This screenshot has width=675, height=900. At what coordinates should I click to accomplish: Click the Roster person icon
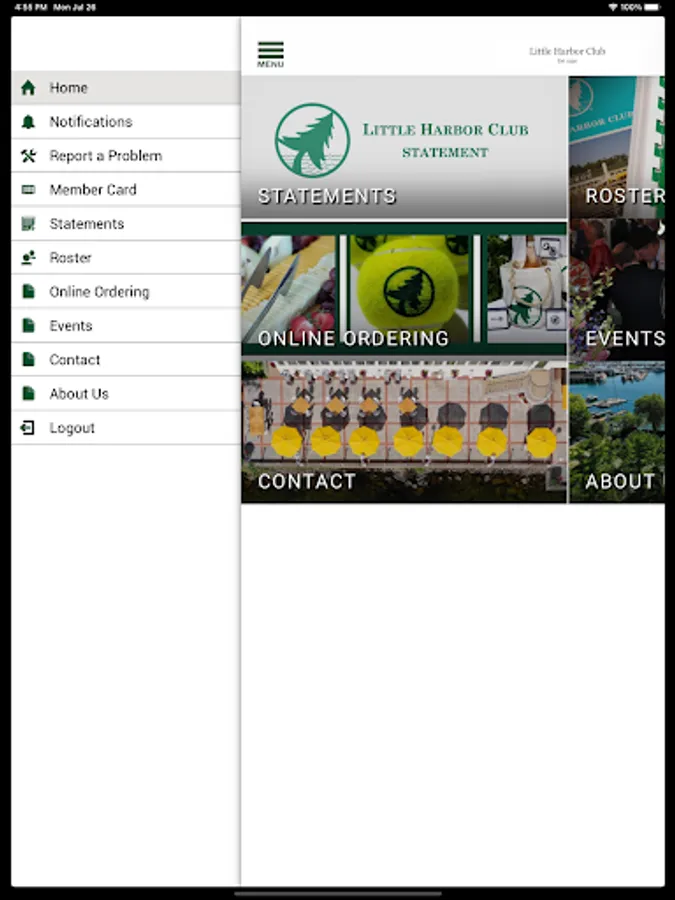[x=28, y=258]
